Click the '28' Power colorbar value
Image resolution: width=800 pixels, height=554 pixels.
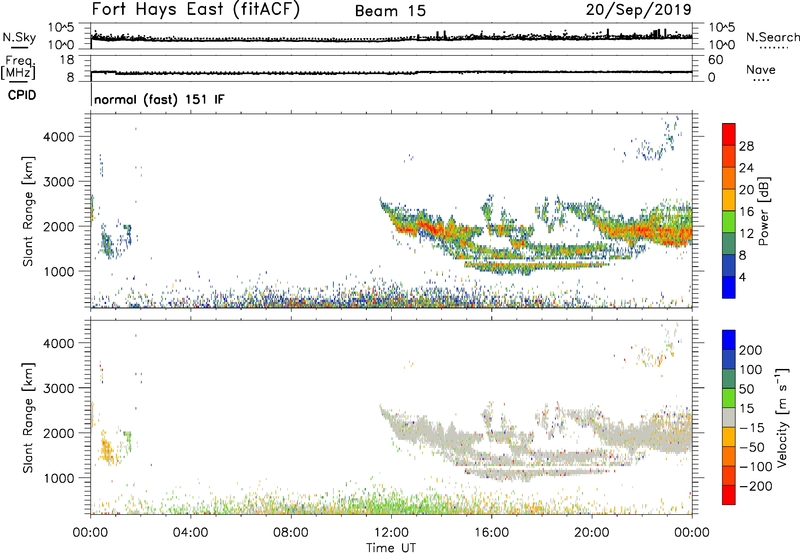tap(746, 146)
